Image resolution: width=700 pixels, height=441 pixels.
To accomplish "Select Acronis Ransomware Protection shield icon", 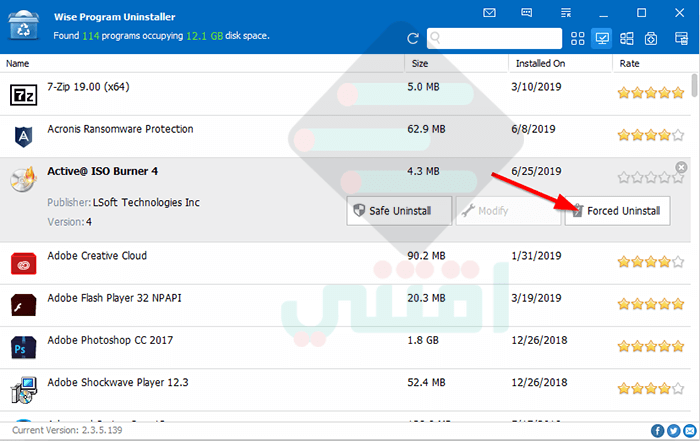I will pos(23,137).
